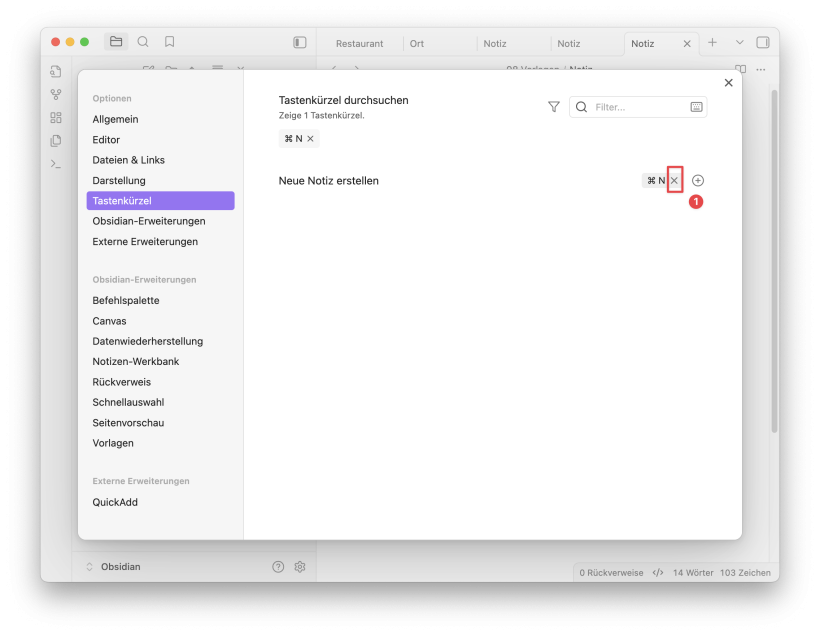Screen dimensions: 820x635
Task: Open the bookmarks icon in the top toolbar
Action: pos(170,42)
